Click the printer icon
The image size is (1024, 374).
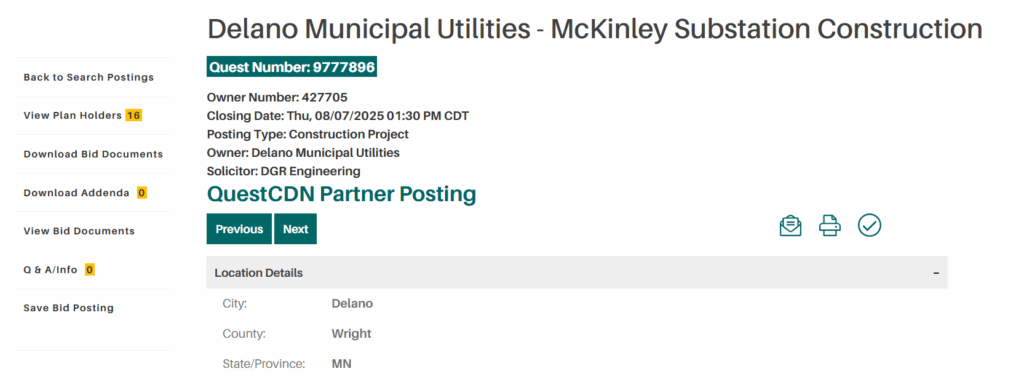click(829, 225)
